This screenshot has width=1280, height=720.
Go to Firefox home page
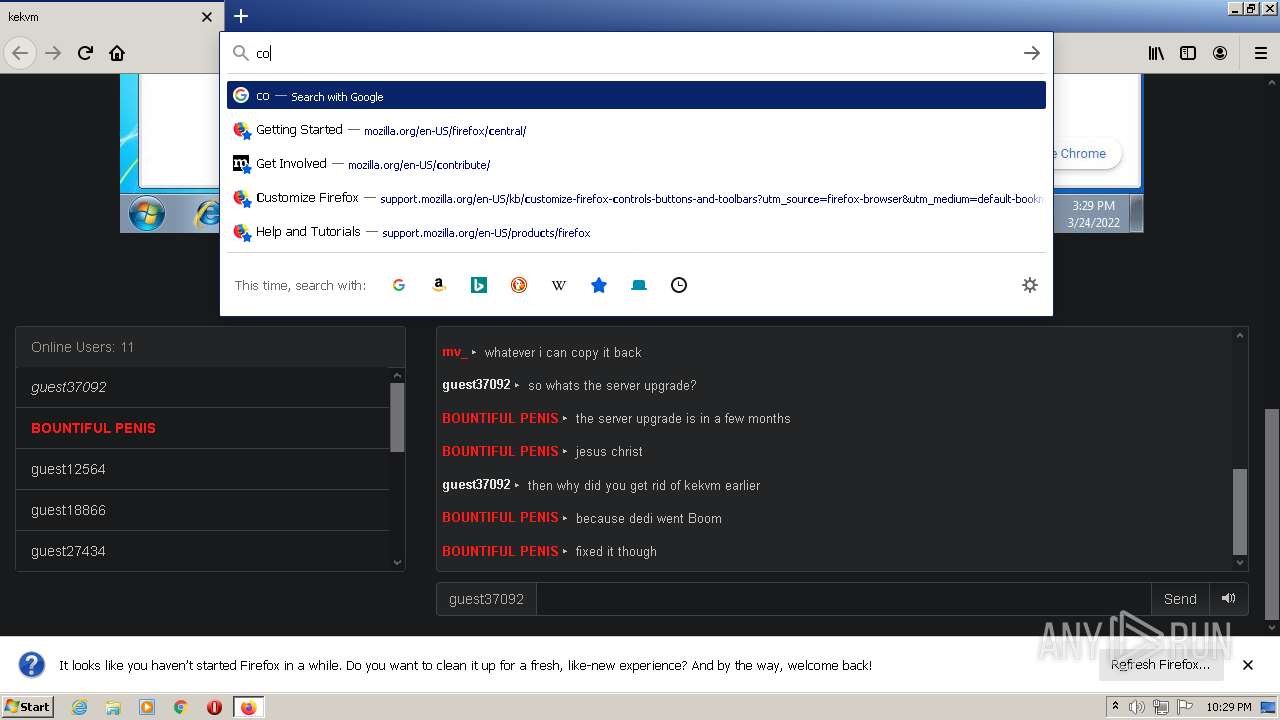[117, 53]
